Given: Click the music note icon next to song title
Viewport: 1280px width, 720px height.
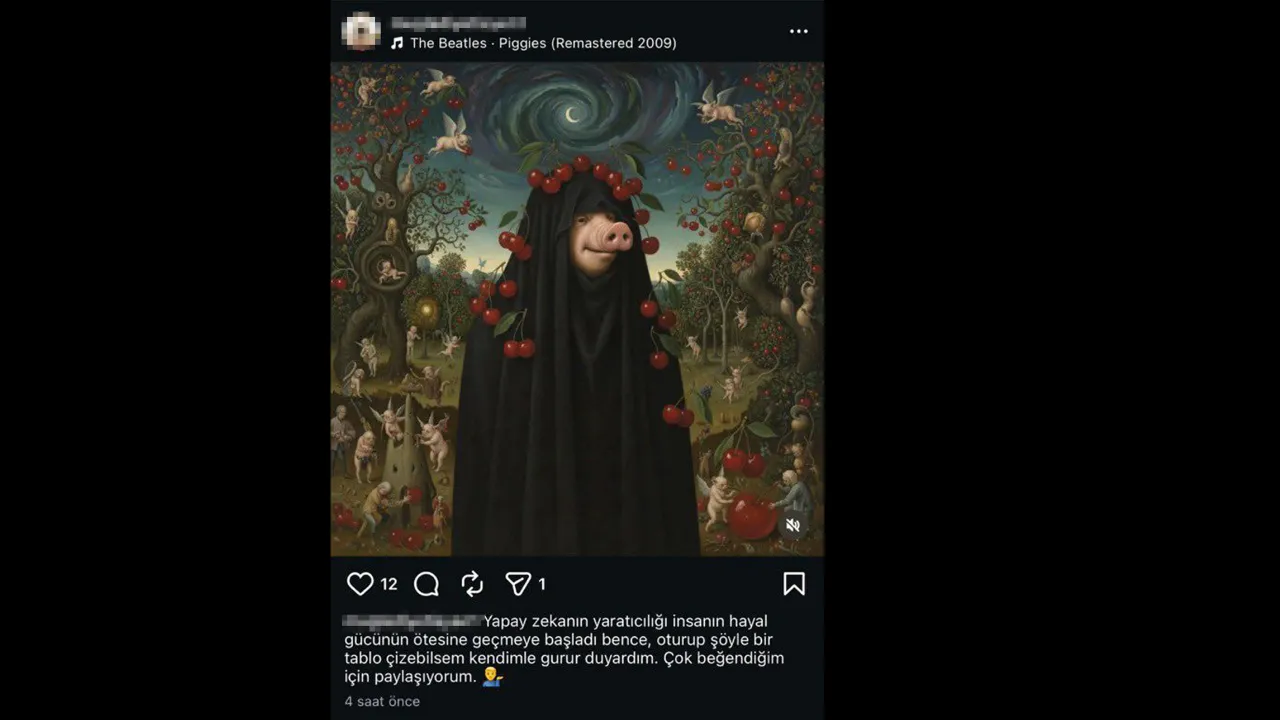Looking at the screenshot, I should coord(396,43).
